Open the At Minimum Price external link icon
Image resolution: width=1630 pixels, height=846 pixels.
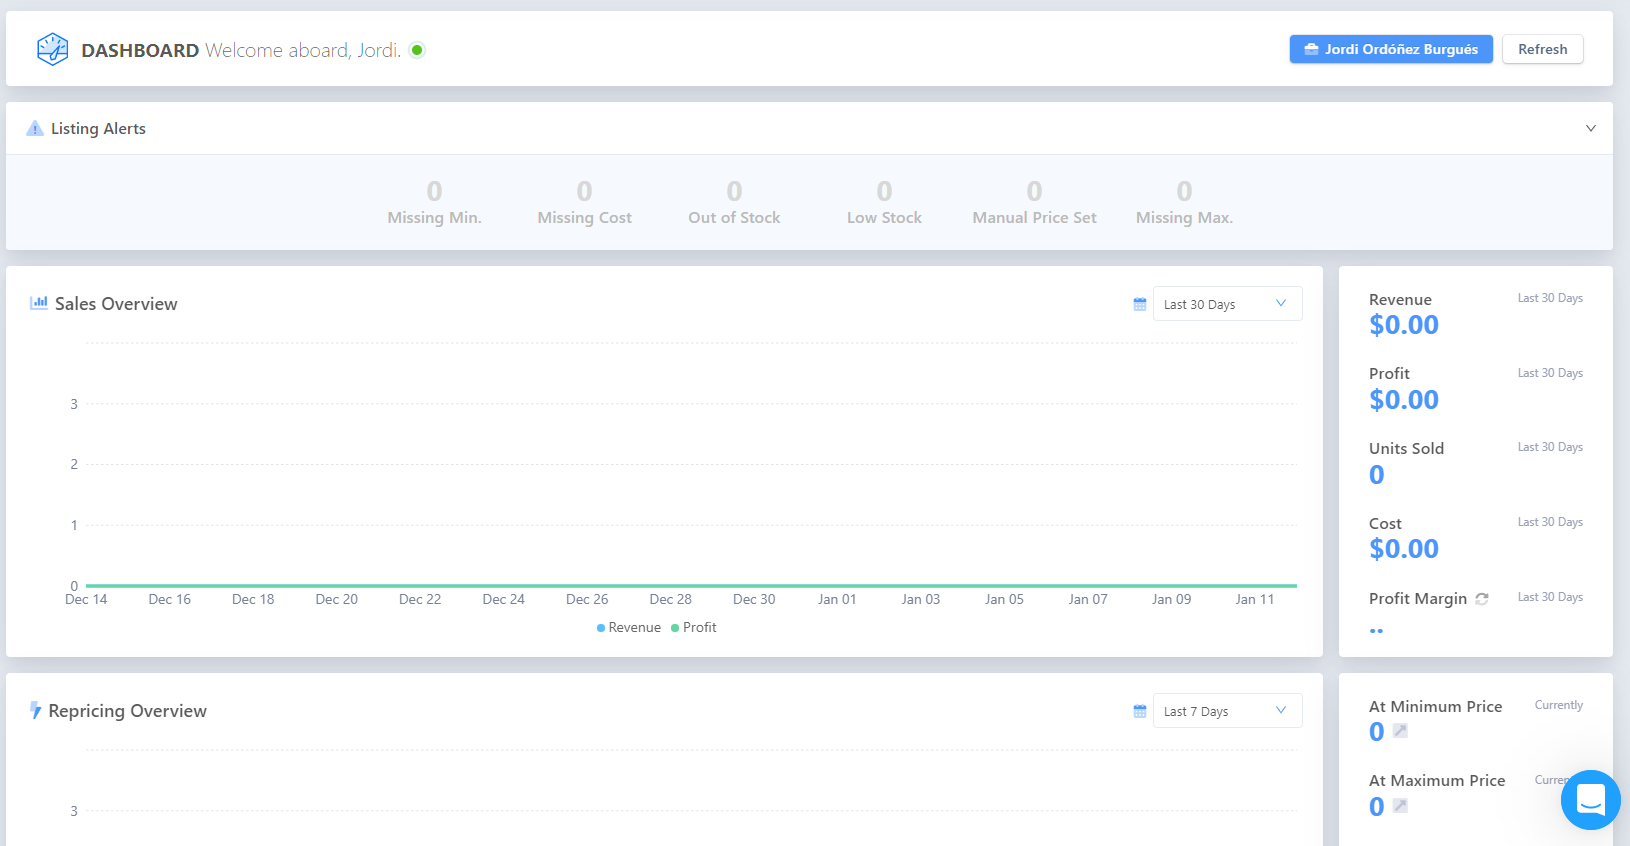(x=1400, y=731)
